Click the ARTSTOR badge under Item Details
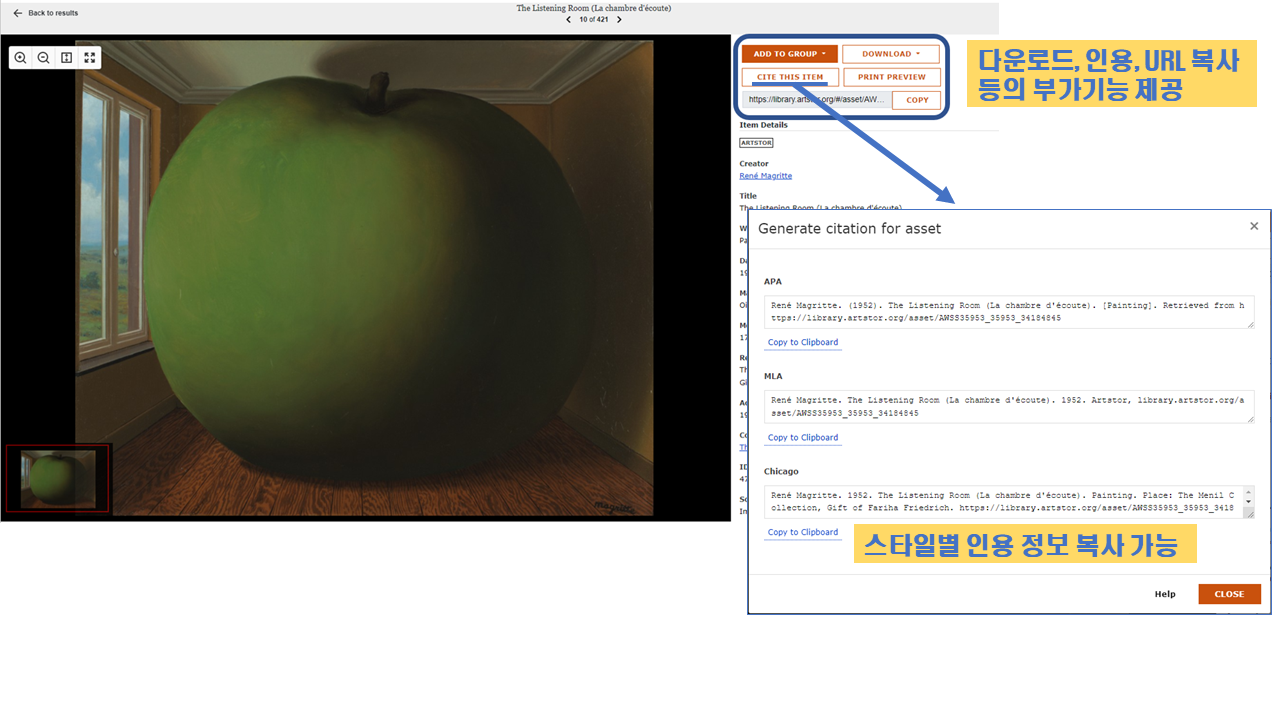 pos(756,143)
